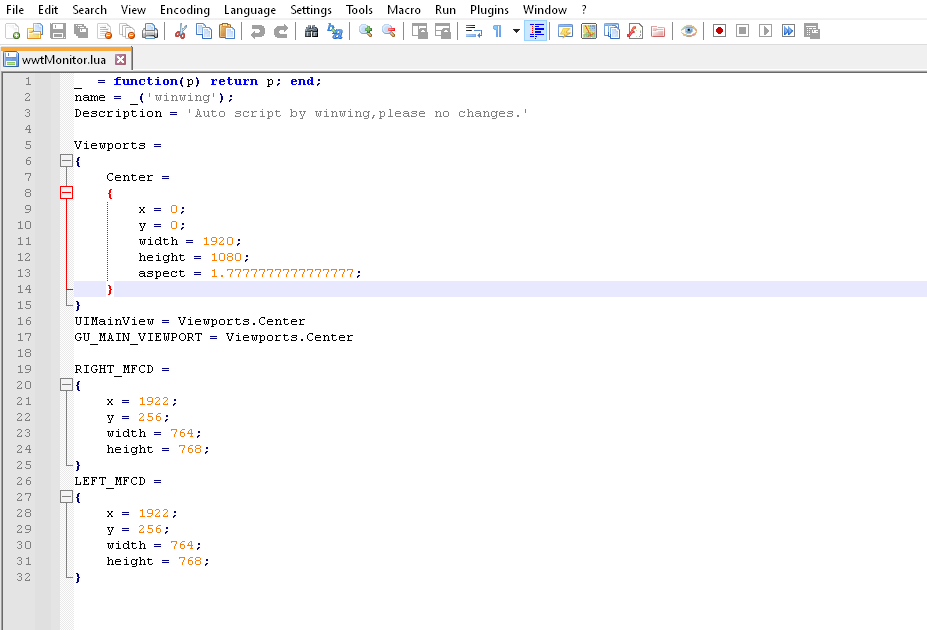Save the current recorded macro icon

(812, 31)
